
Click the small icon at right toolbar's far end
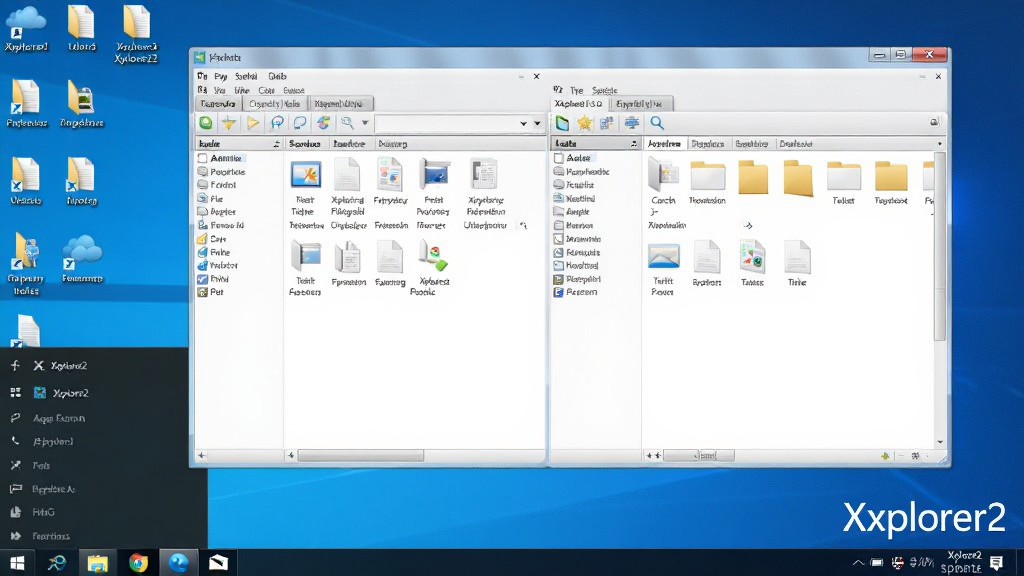935,122
